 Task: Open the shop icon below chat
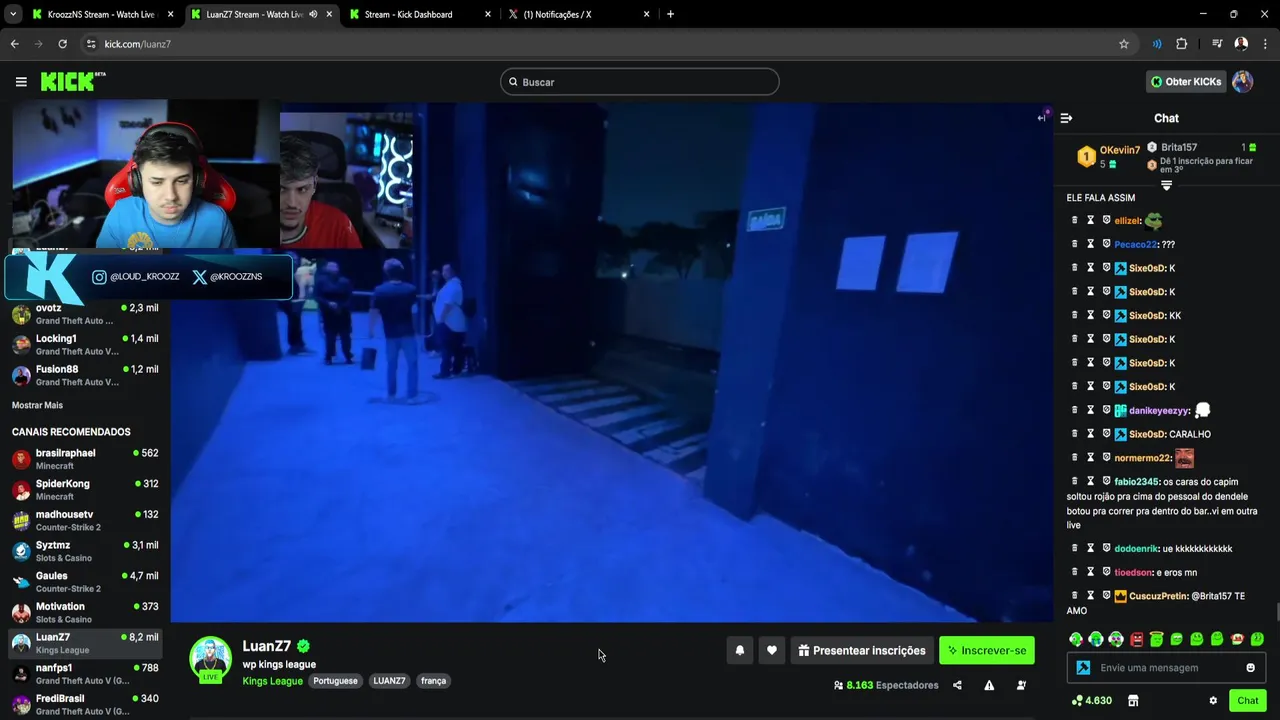point(1133,701)
